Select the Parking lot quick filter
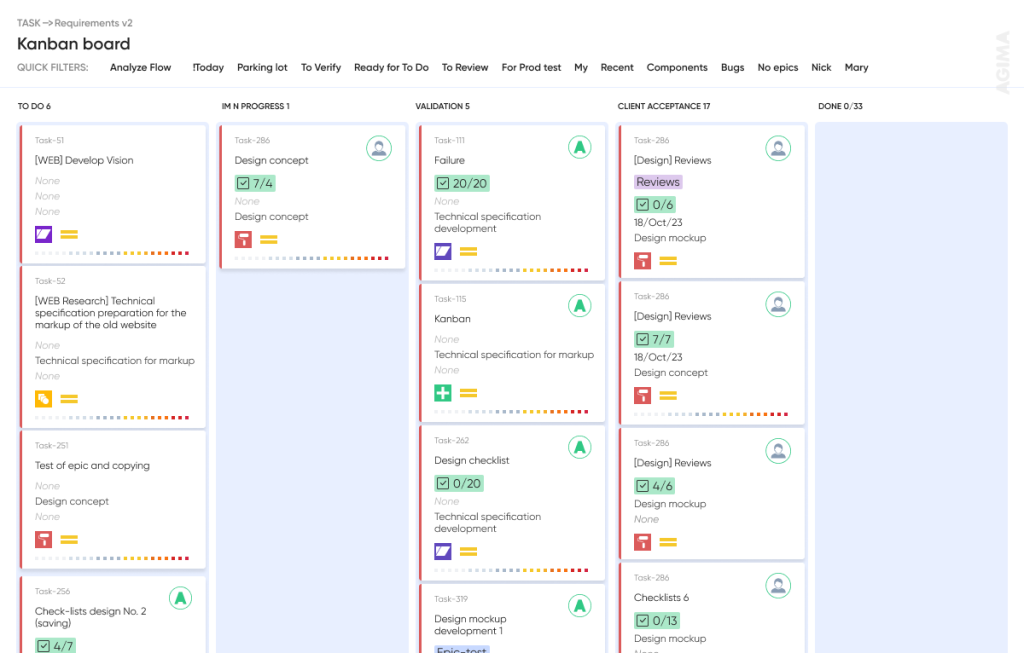The image size is (1024, 653). pyautogui.click(x=262, y=67)
